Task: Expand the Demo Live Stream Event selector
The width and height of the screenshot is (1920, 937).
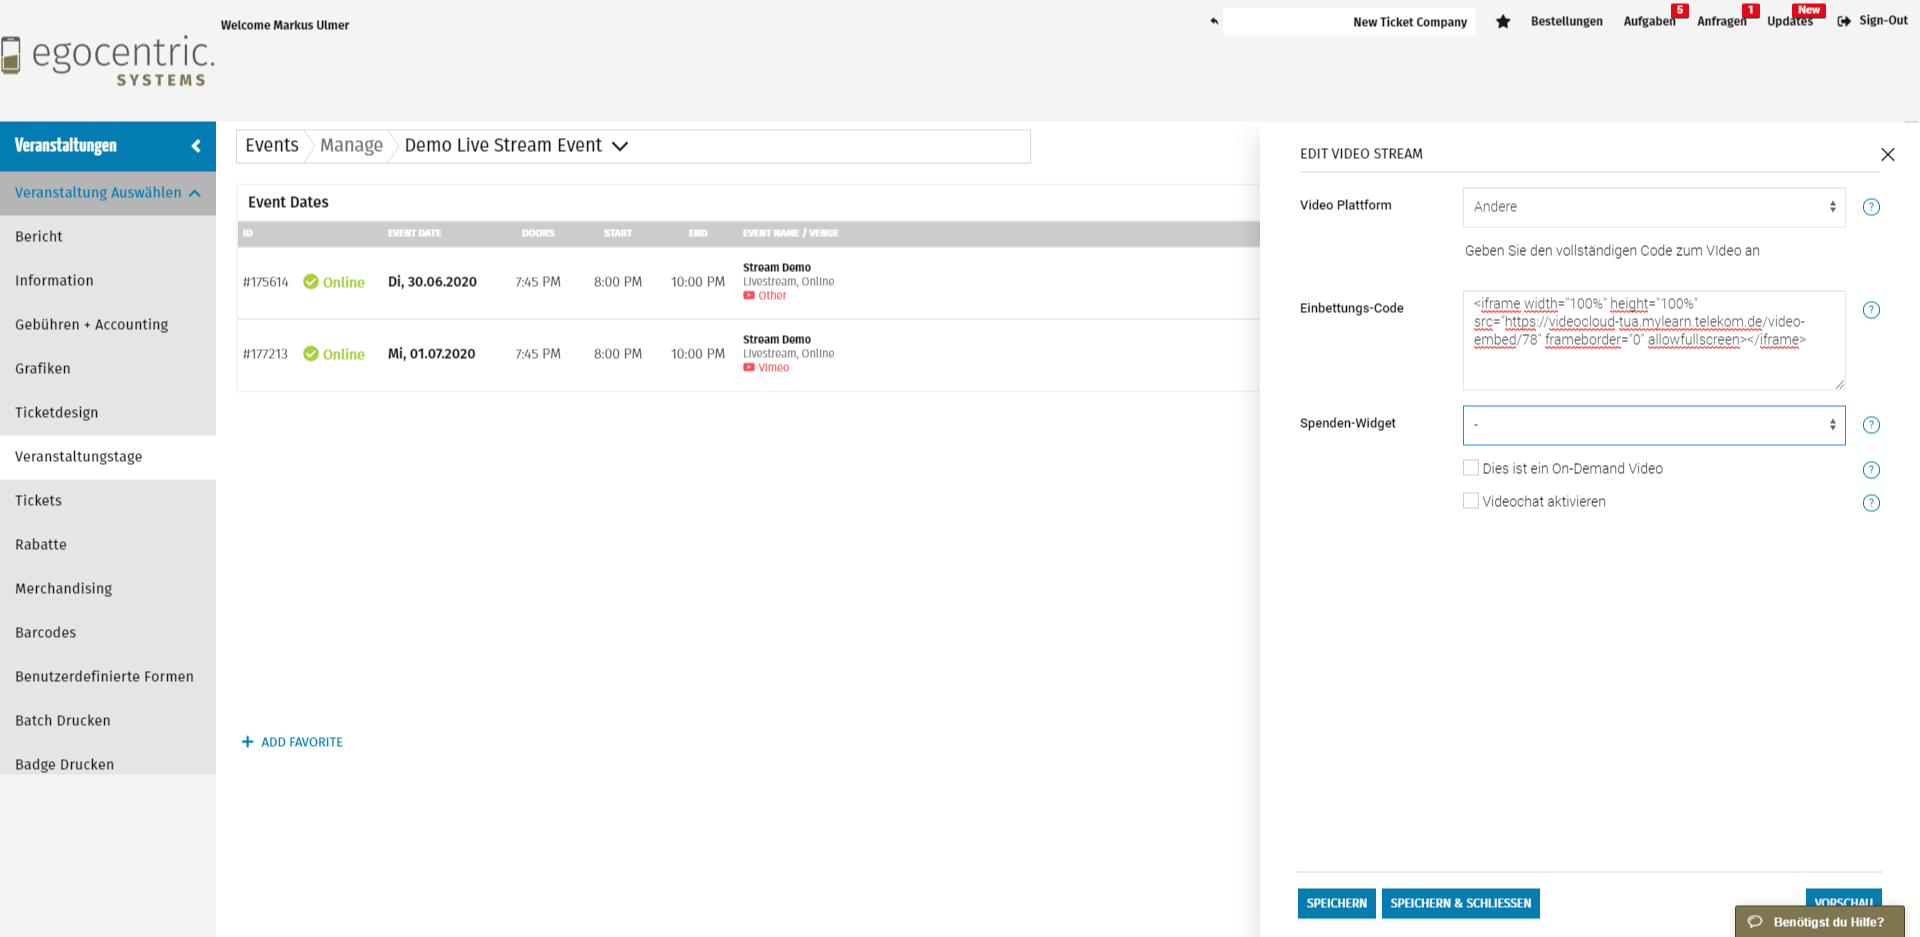Action: (x=620, y=146)
